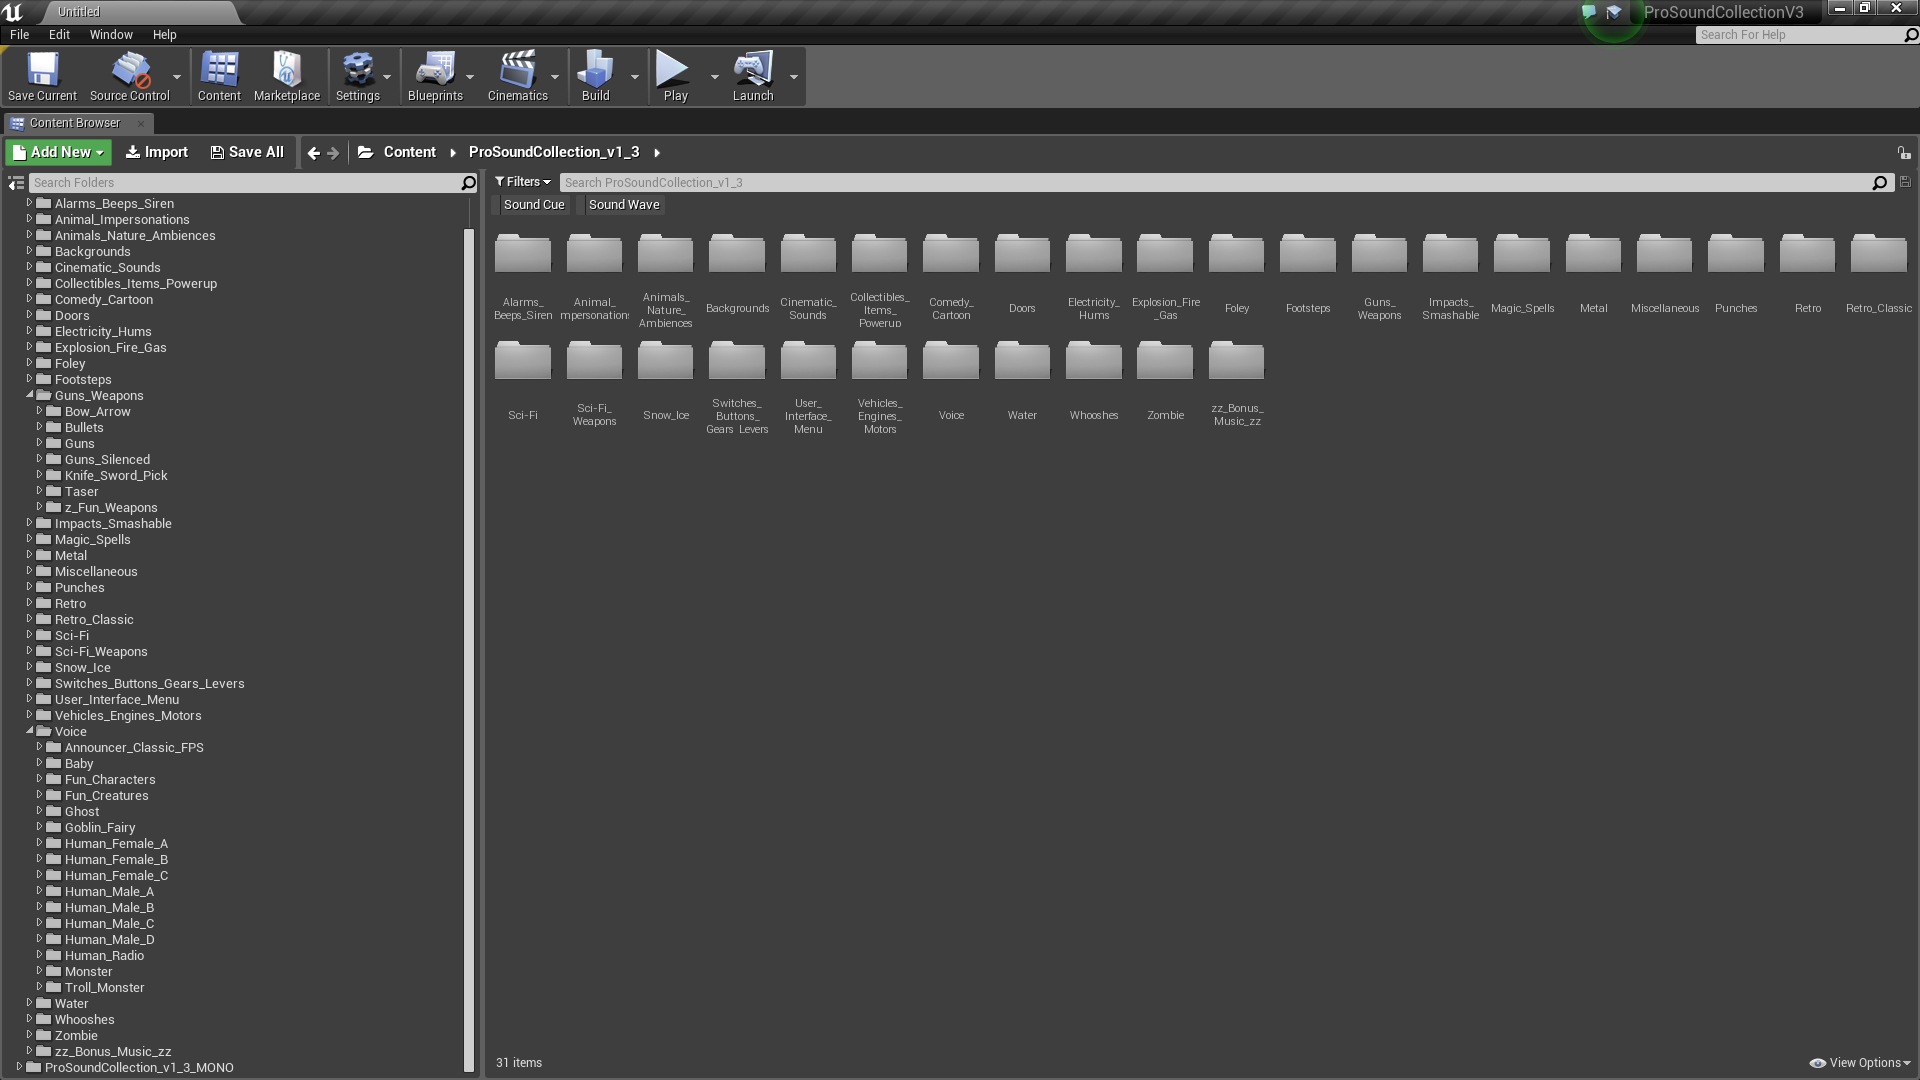Click the Import button
The height and width of the screenshot is (1080, 1920).
click(x=156, y=152)
